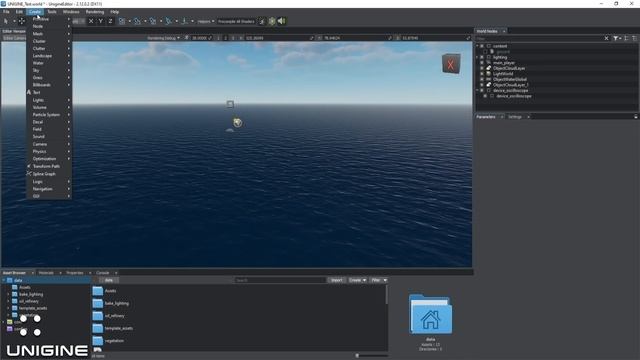Screen dimensions: 640x360
Task: Switch to the Properties tab
Action: point(75,273)
